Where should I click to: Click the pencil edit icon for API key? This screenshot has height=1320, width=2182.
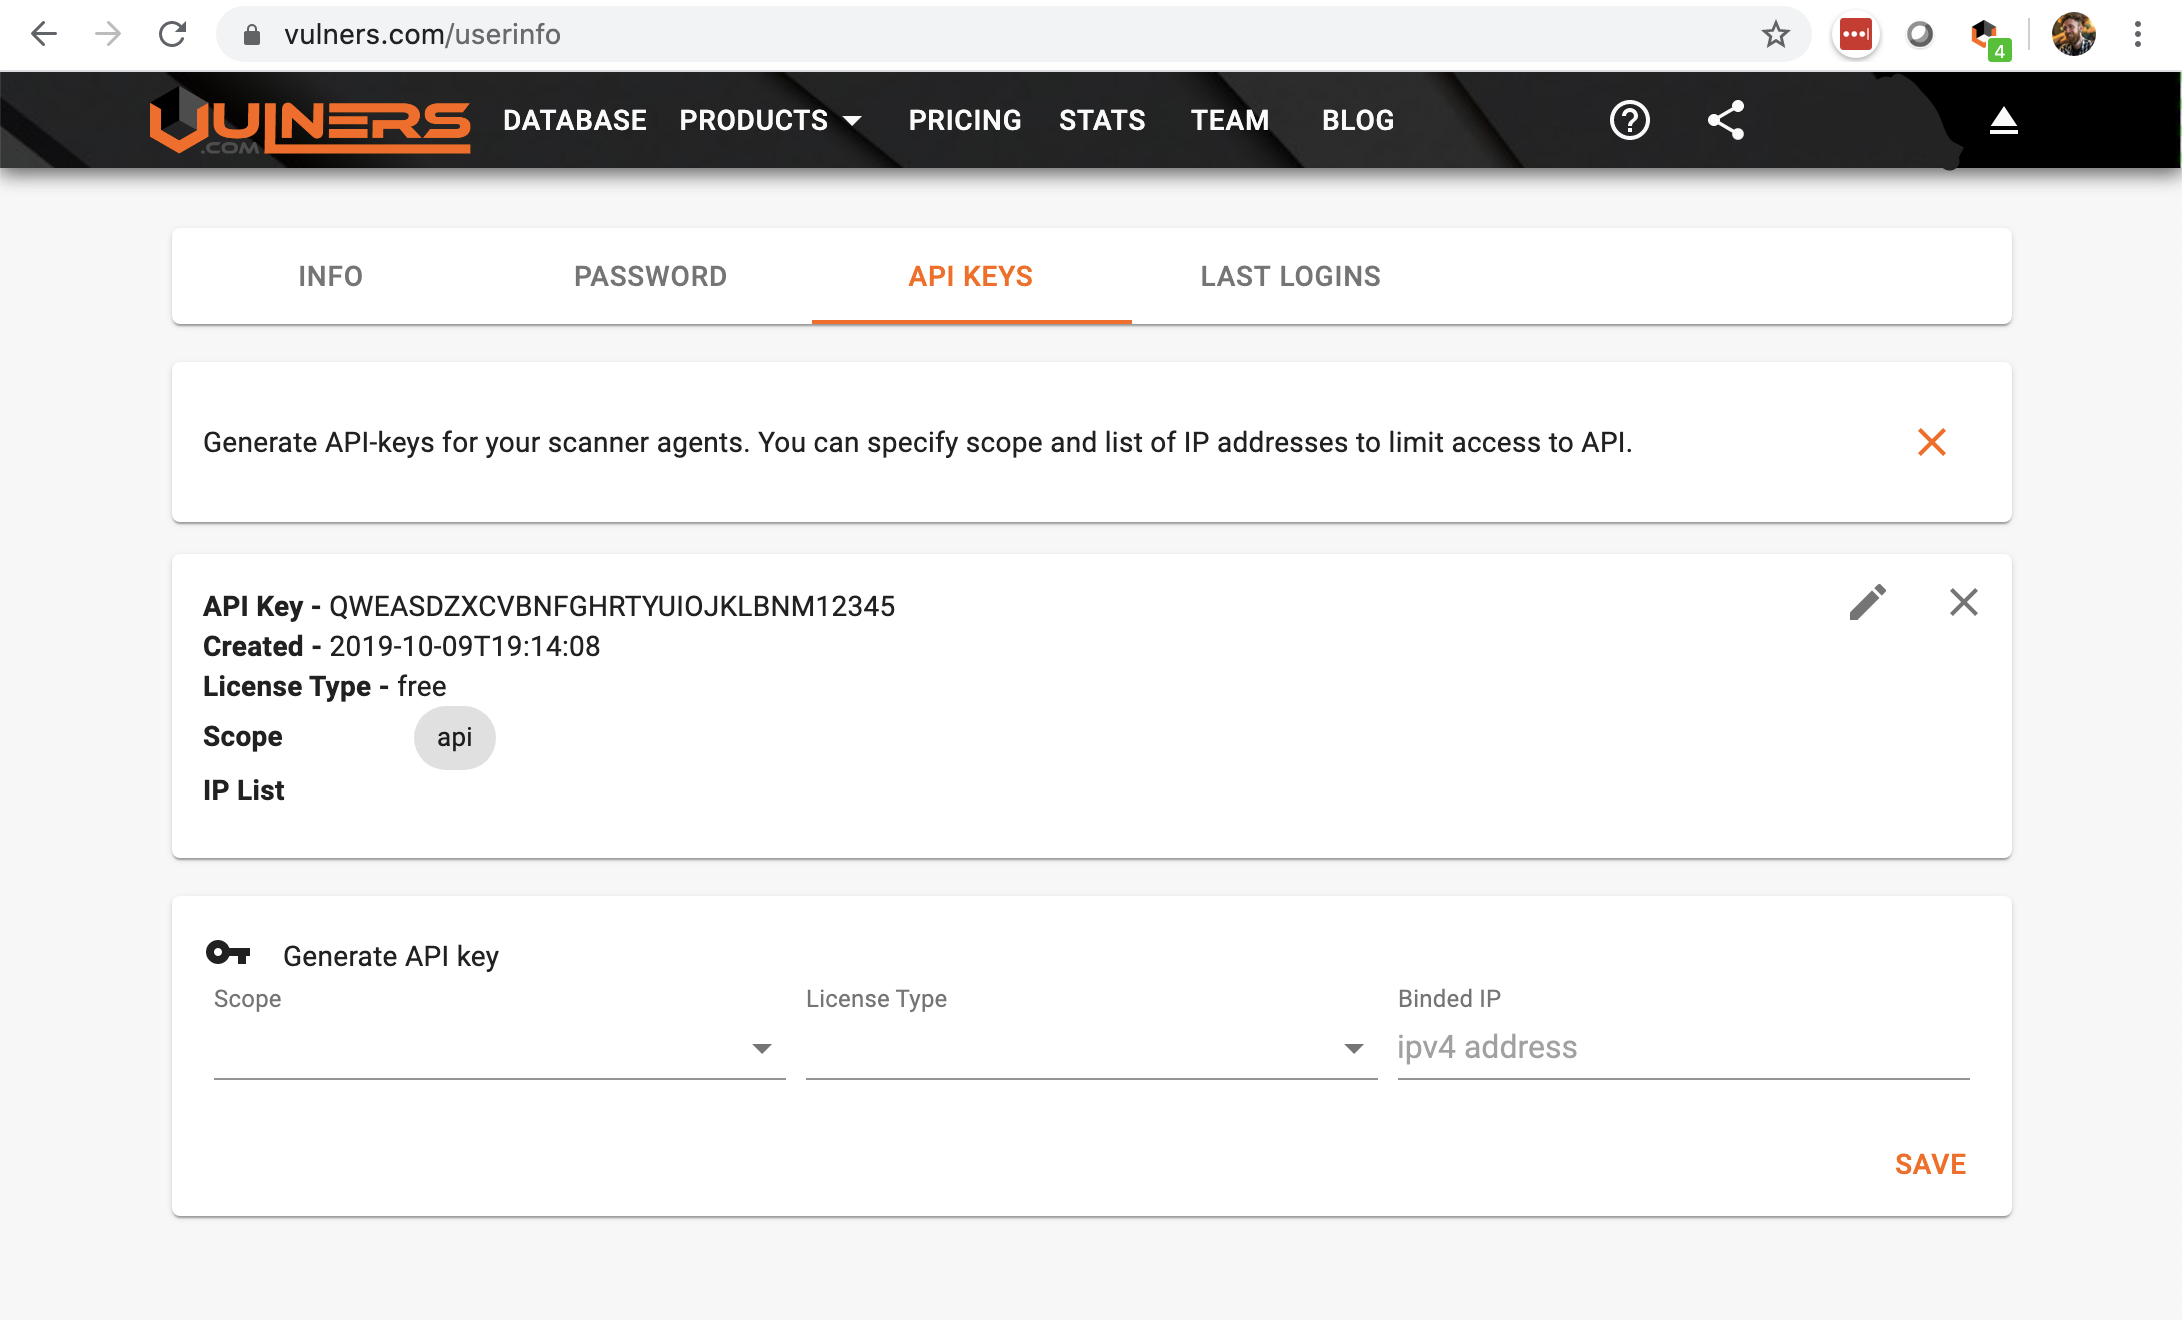click(1867, 602)
